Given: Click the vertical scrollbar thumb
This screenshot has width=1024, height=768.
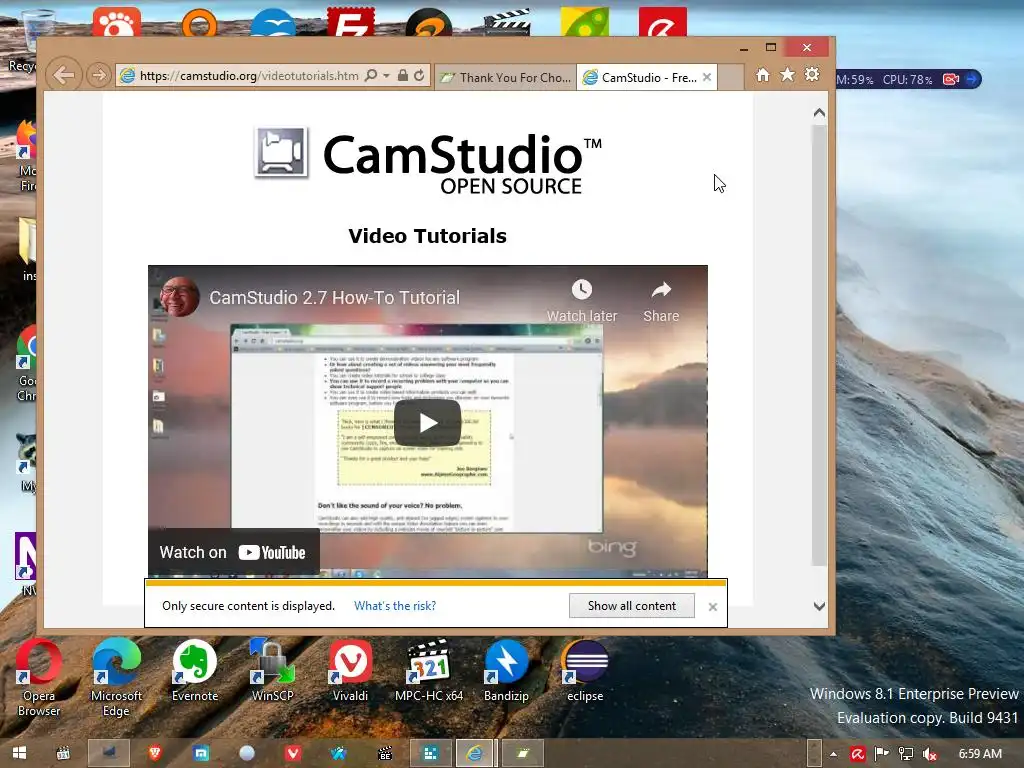Looking at the screenshot, I should pos(819,345).
